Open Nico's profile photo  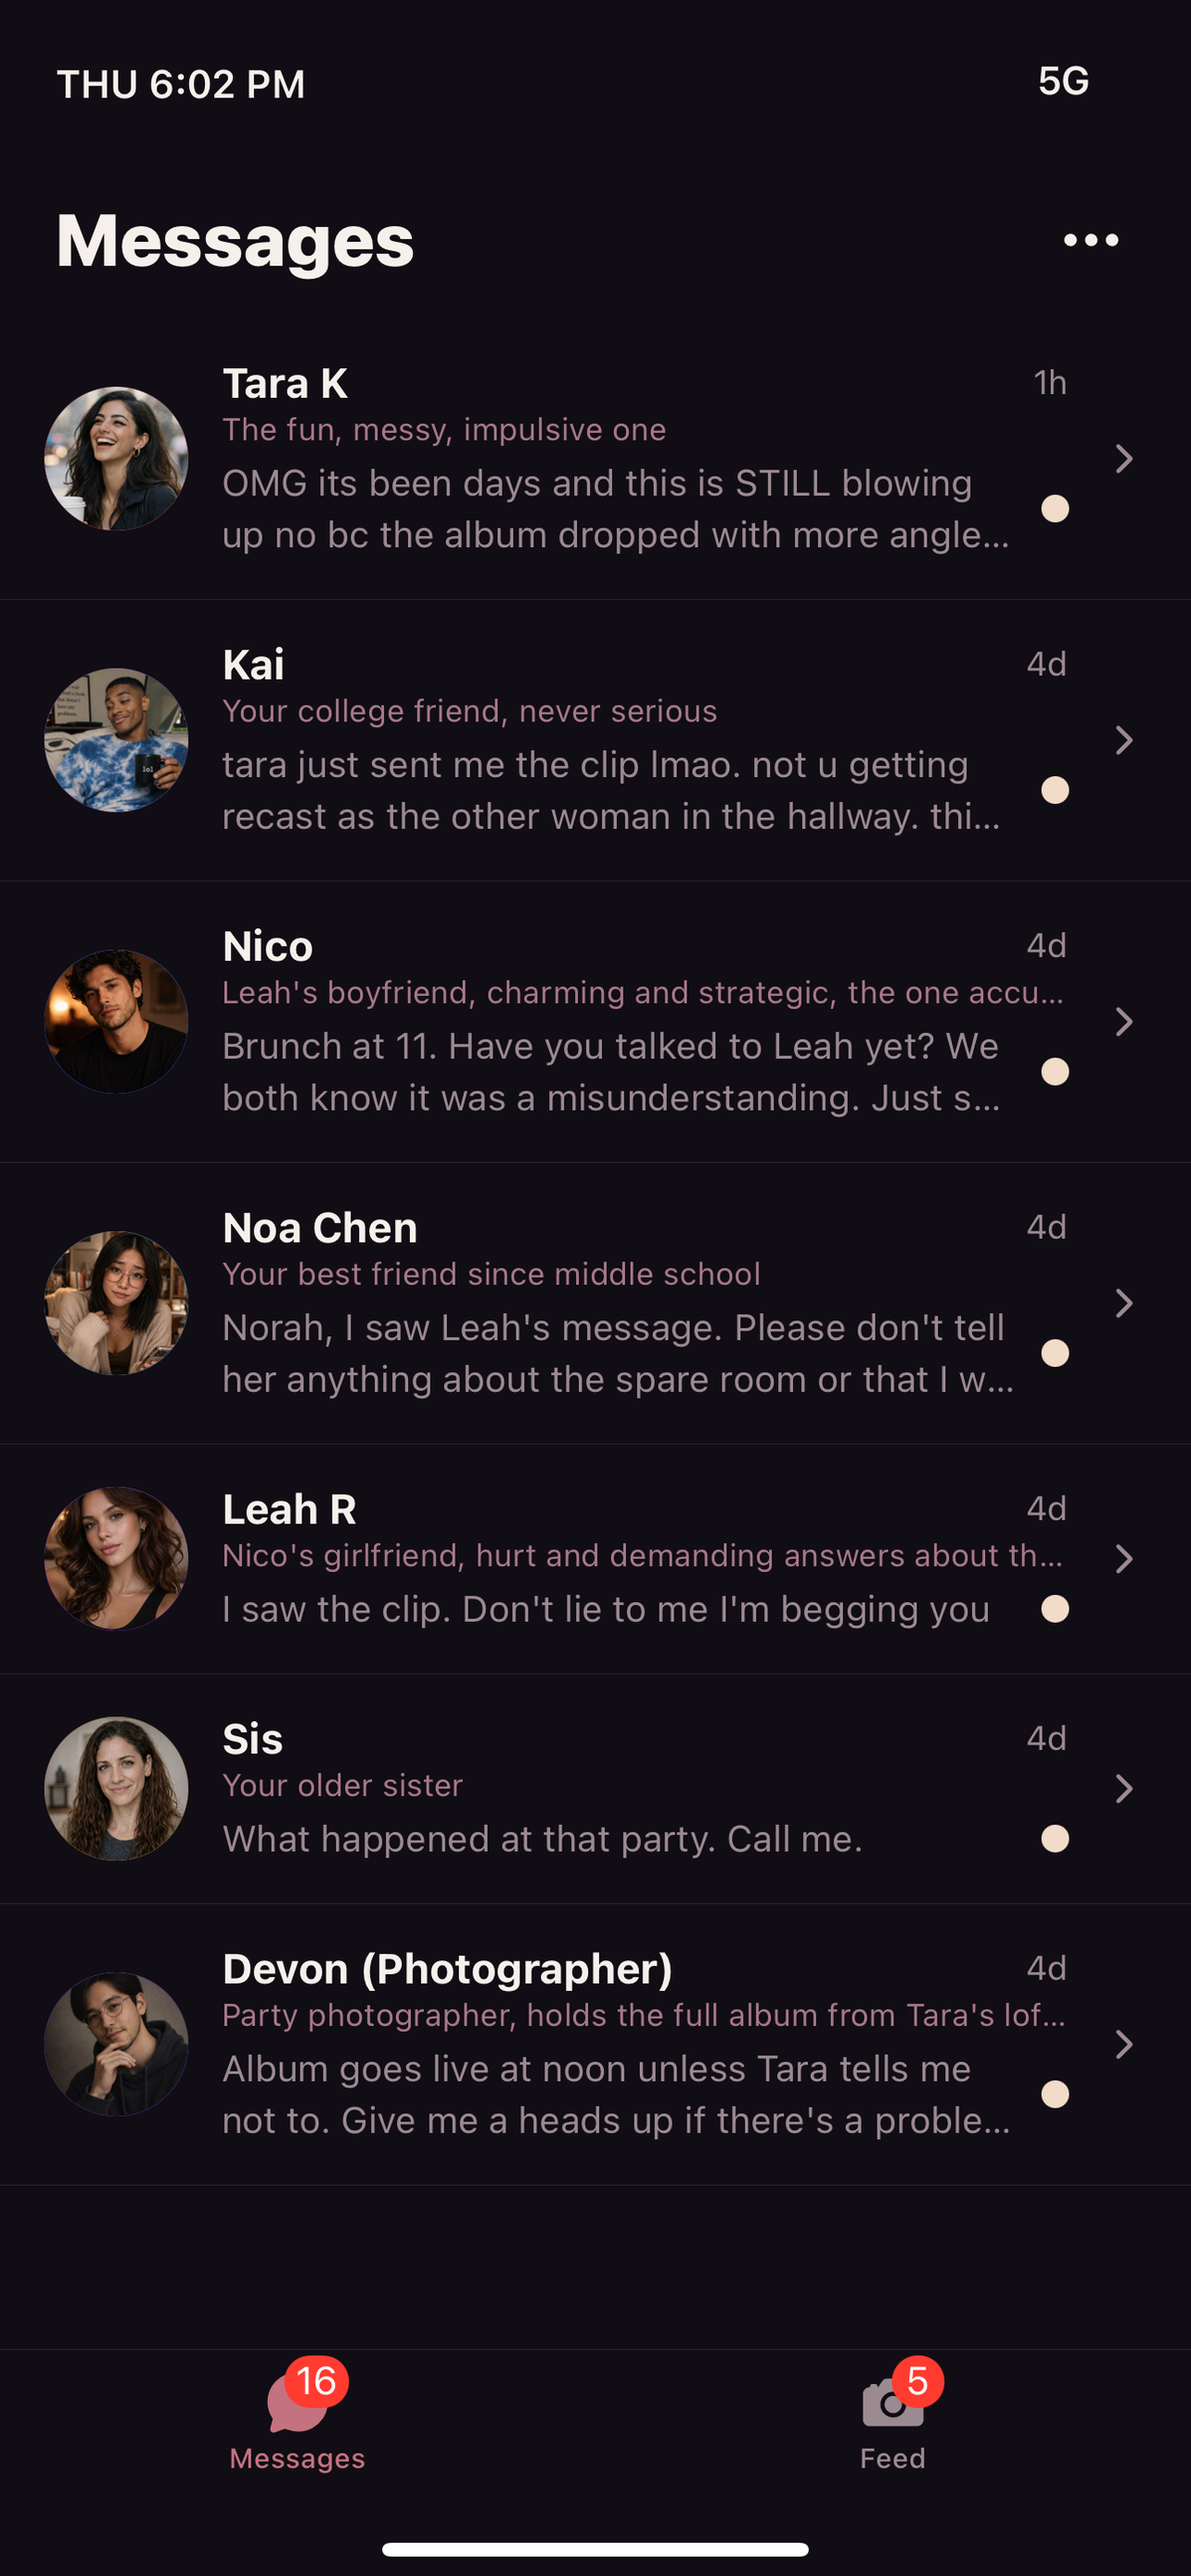point(116,1021)
